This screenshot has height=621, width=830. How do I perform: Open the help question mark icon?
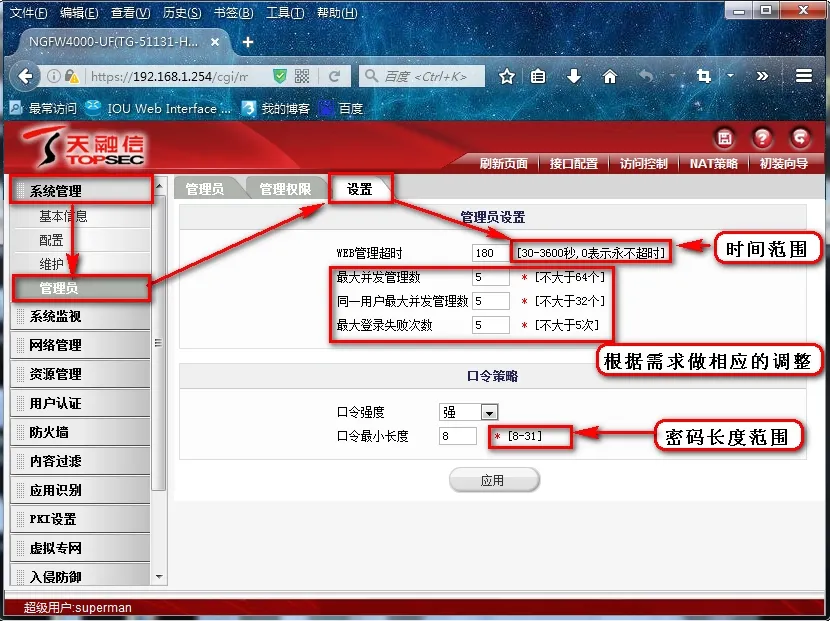tap(762, 139)
